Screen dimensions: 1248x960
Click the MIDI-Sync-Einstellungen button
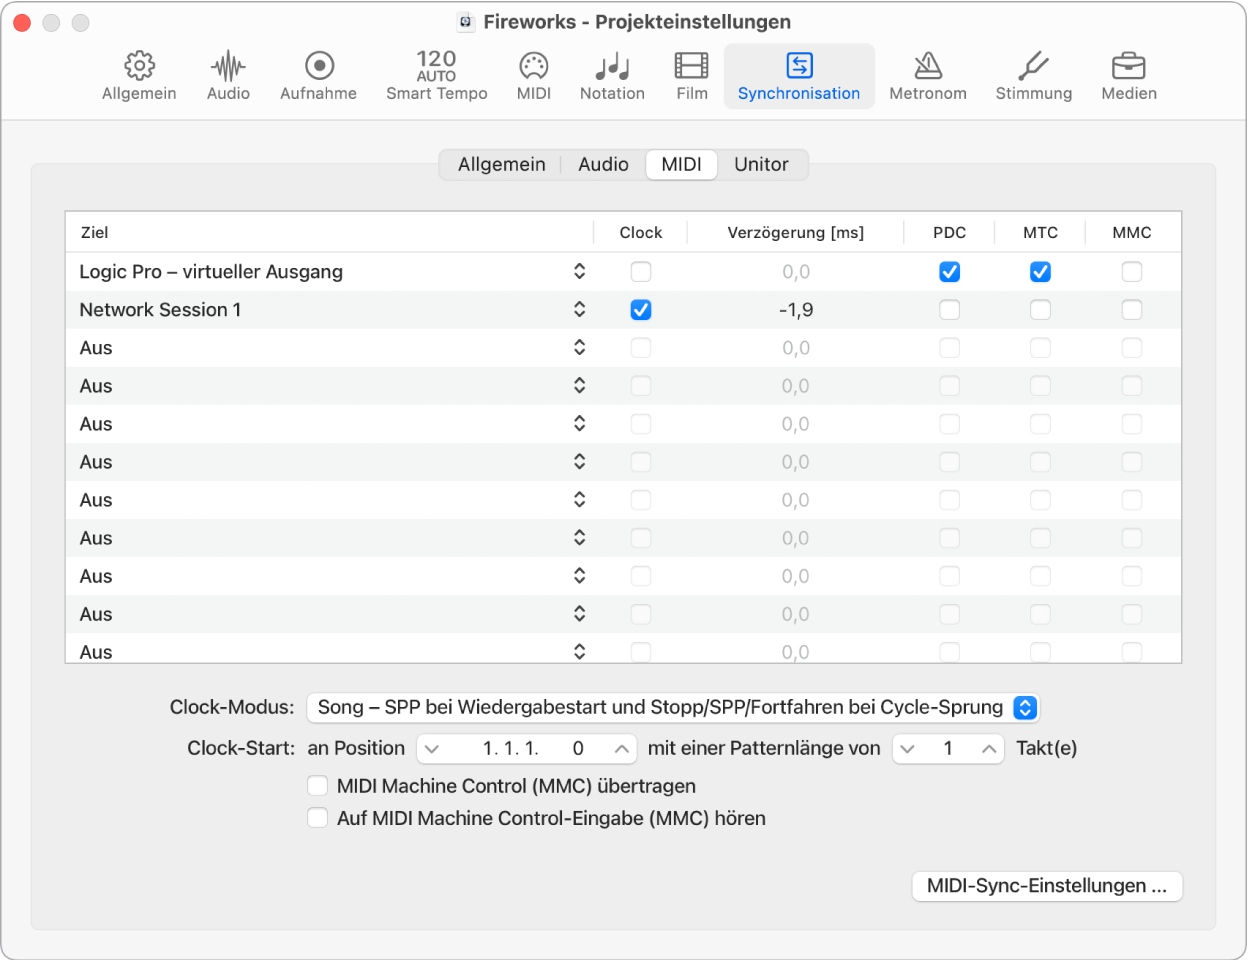tap(1046, 886)
